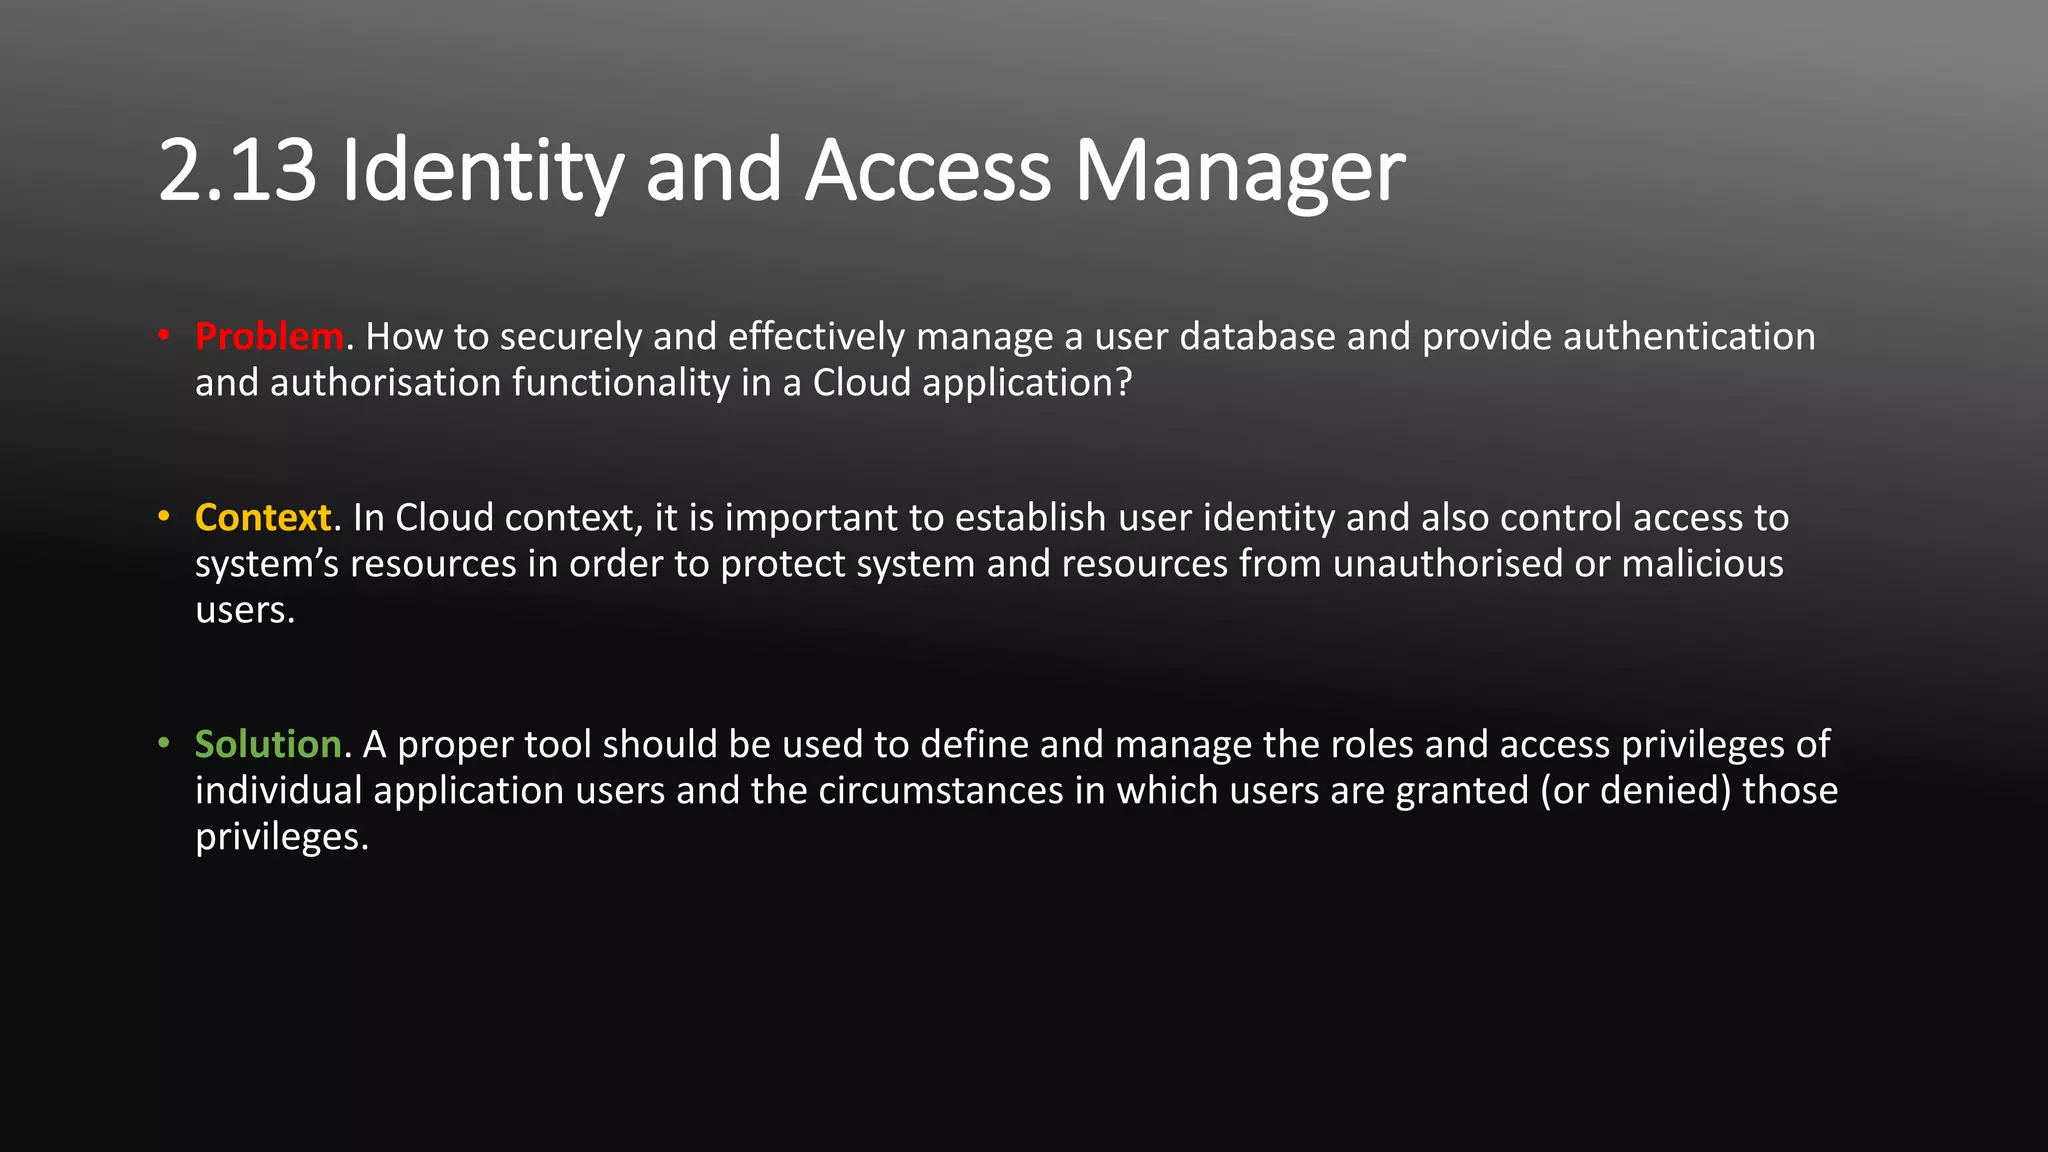Image resolution: width=2048 pixels, height=1152 pixels.
Task: Click the yellow 'Context' heading word
Action: click(263, 517)
